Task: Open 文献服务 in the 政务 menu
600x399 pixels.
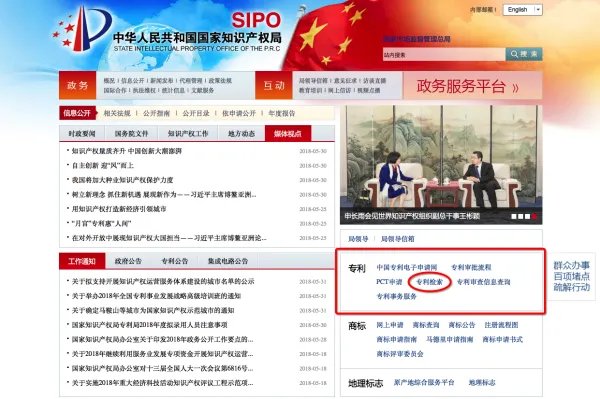Action: pyautogui.click(x=203, y=90)
